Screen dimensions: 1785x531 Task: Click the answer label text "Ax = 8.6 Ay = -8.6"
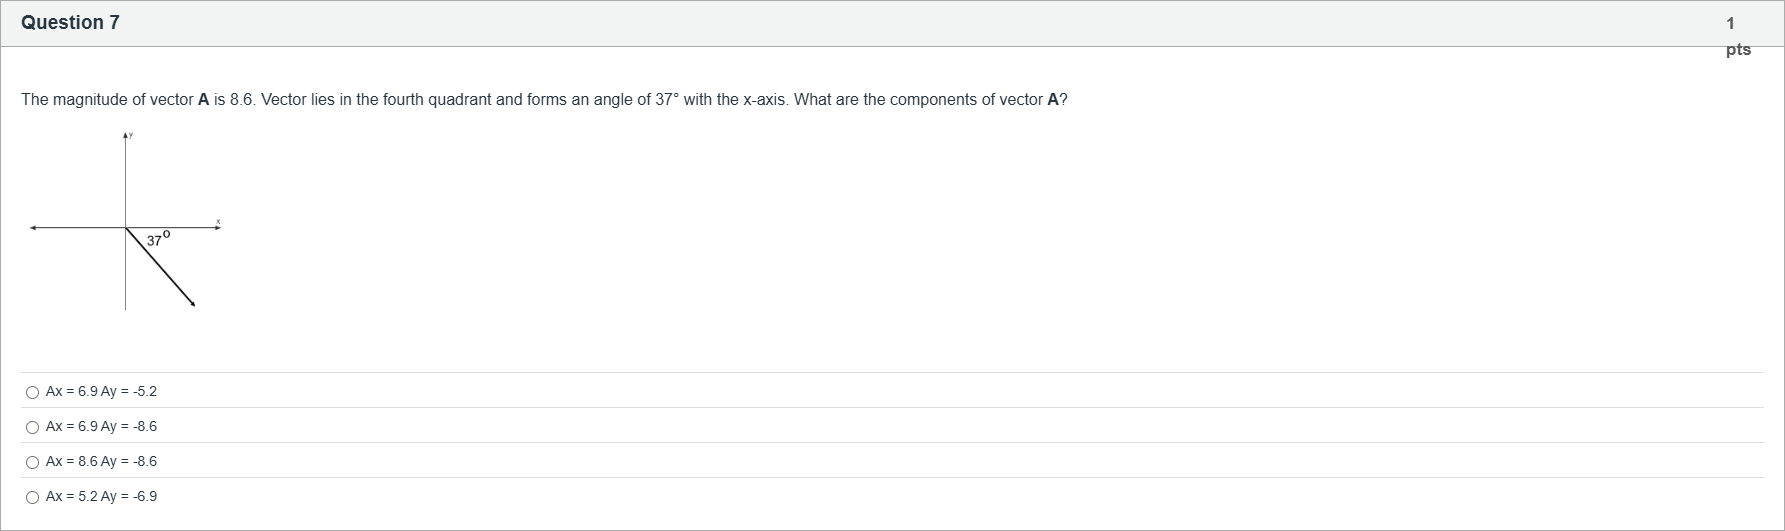tap(101, 462)
